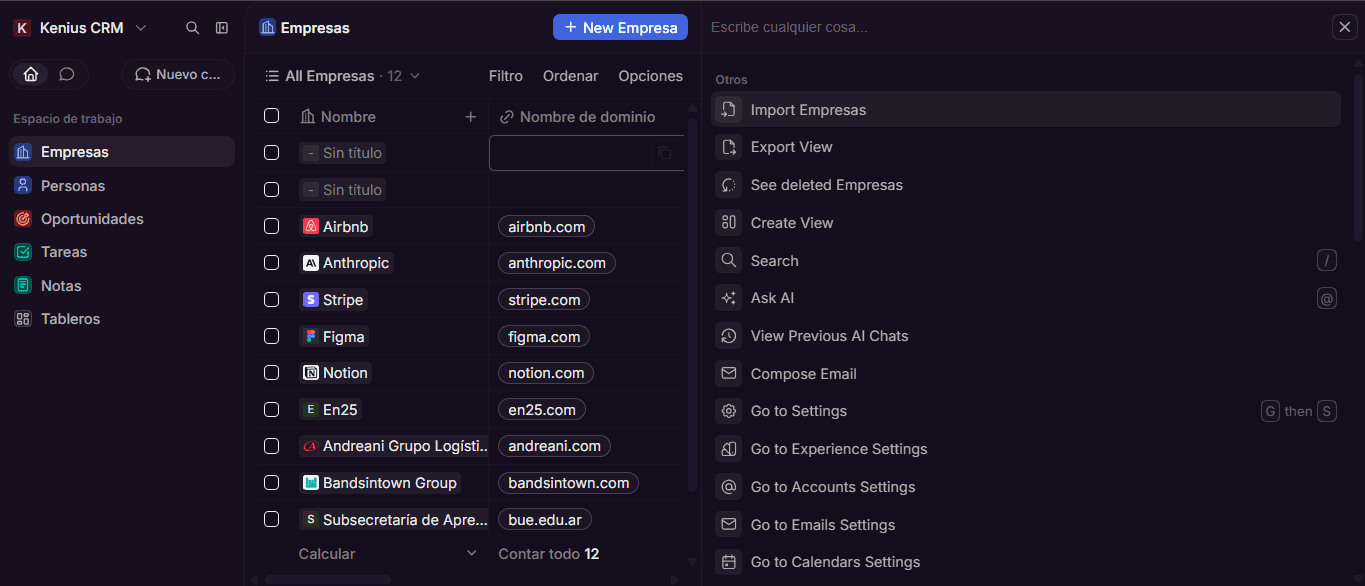Open the Contar todo calculation menu

[x=549, y=554]
